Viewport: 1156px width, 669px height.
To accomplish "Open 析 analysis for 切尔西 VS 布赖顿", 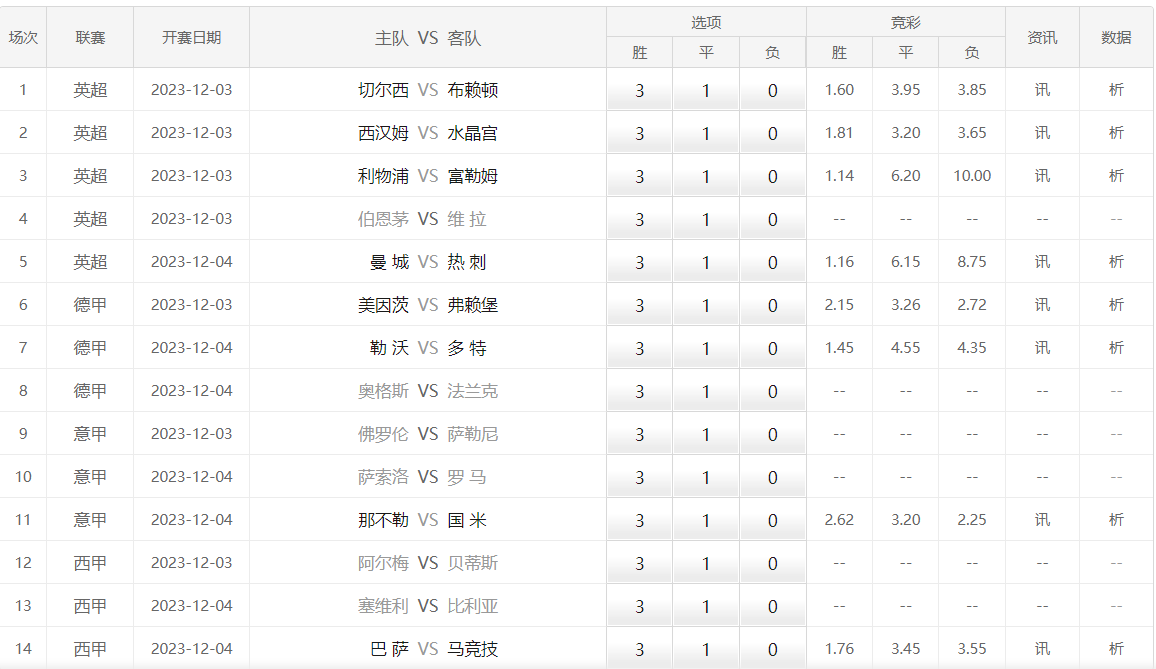I will tap(1116, 90).
